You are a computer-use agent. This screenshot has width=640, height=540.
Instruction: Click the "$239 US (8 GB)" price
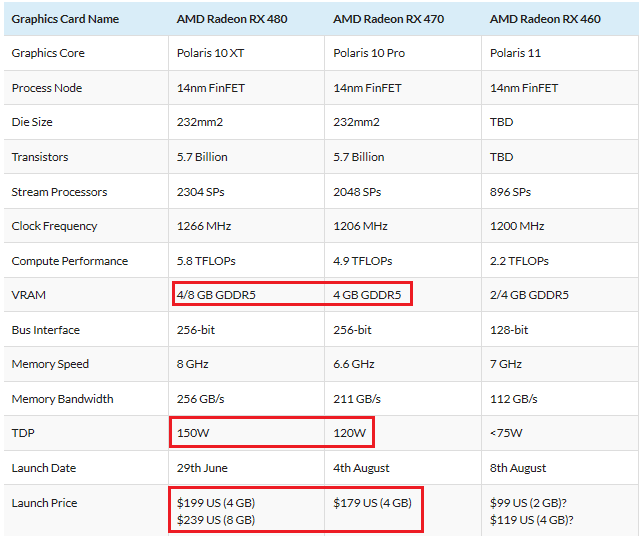coord(216,520)
